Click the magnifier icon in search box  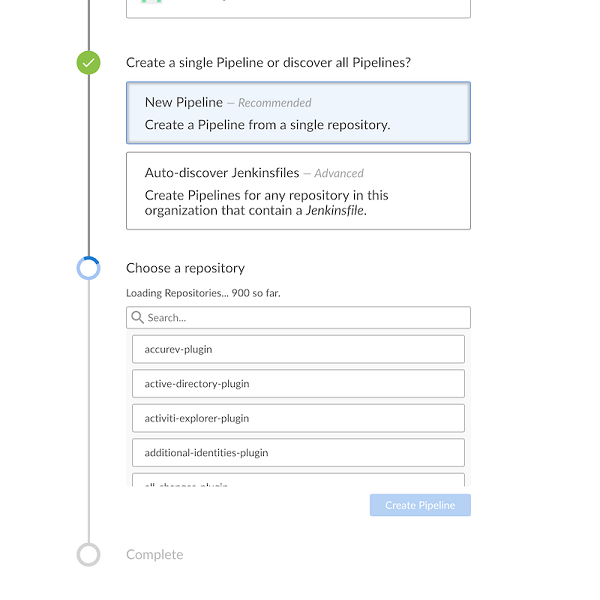[x=138, y=318]
